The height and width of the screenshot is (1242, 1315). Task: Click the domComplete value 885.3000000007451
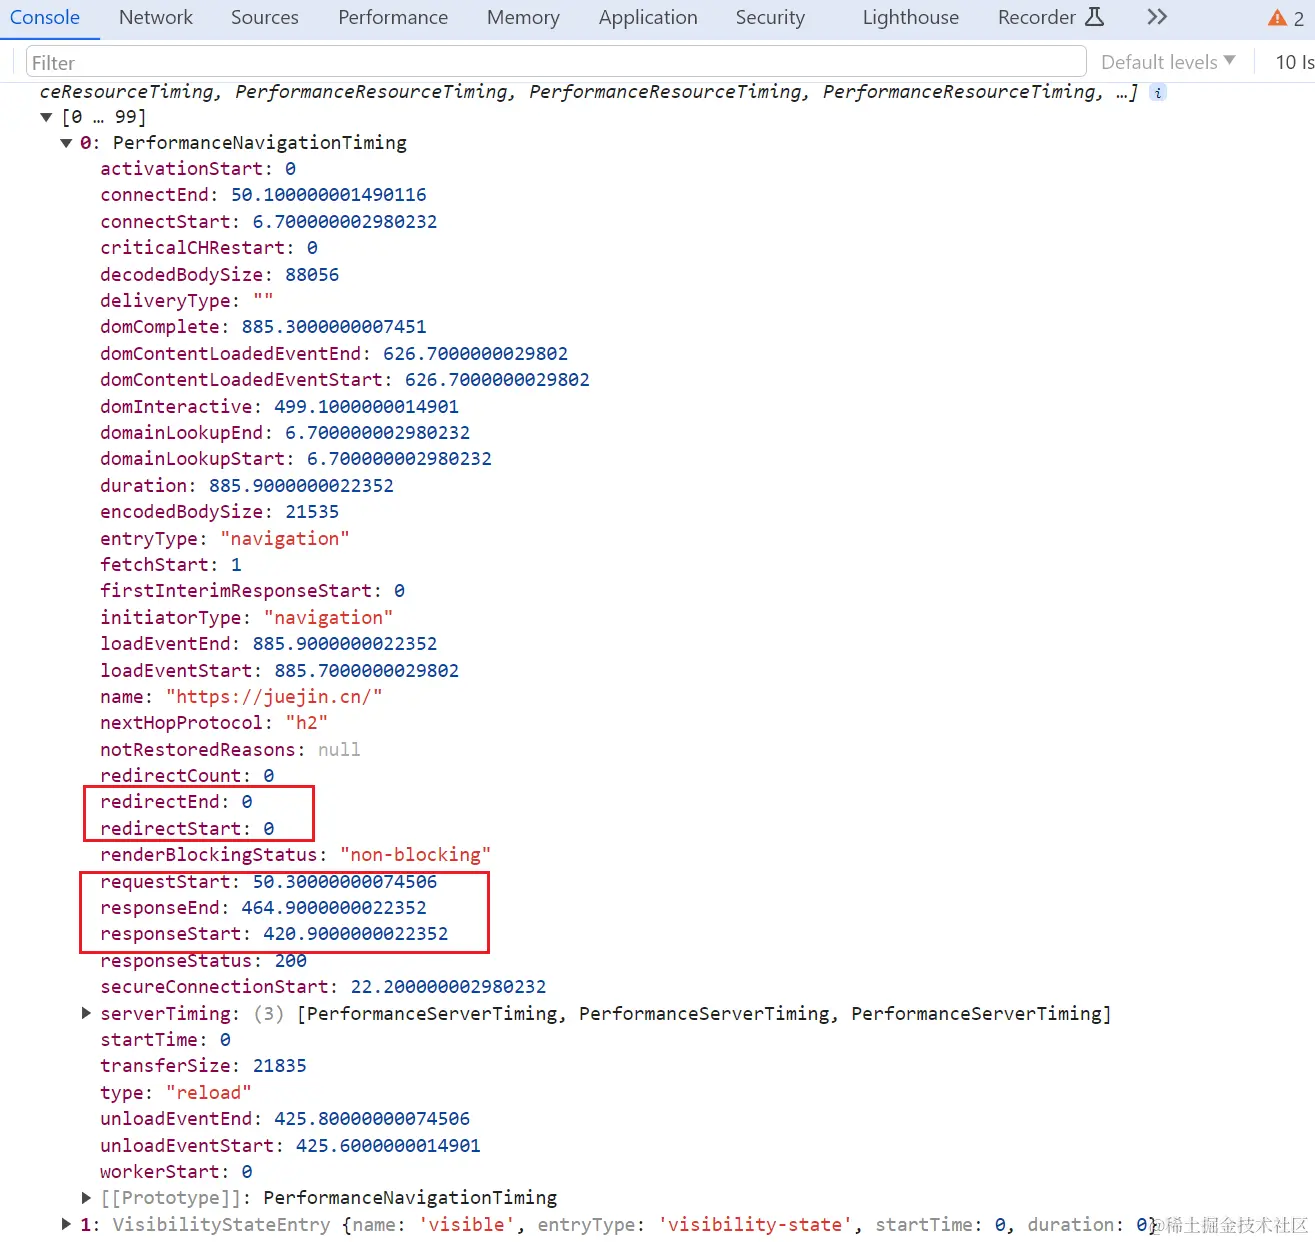point(334,327)
